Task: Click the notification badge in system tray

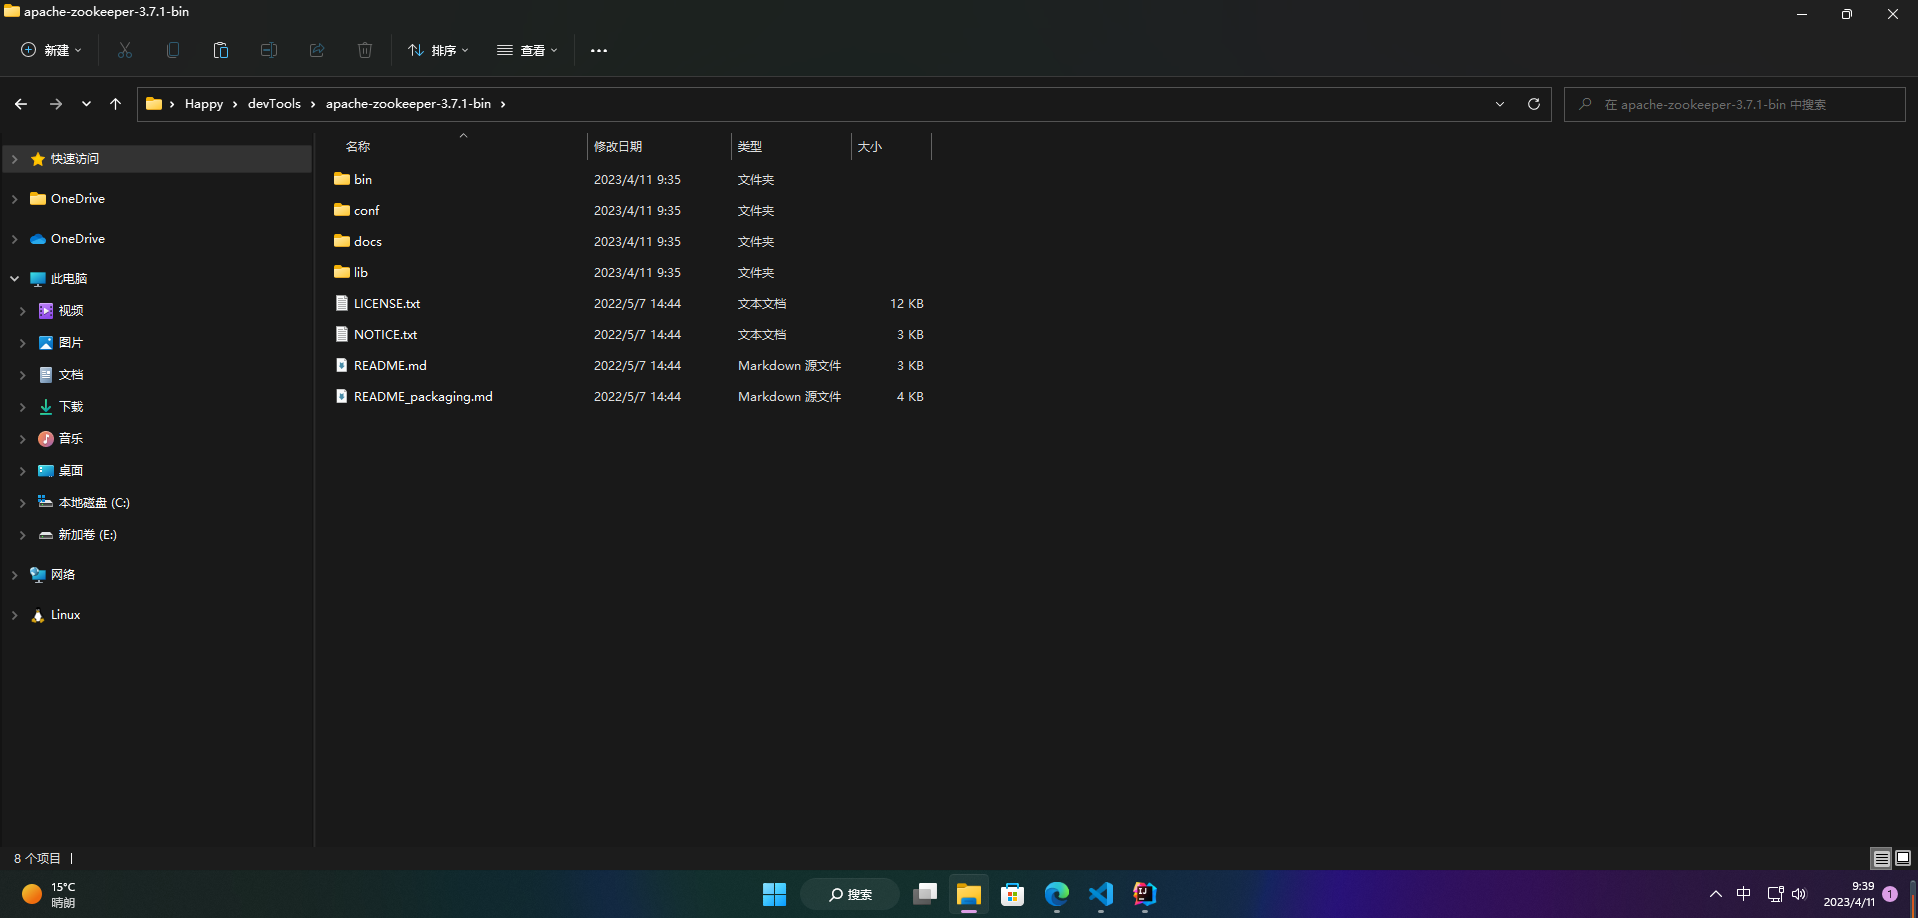Action: (1890, 894)
